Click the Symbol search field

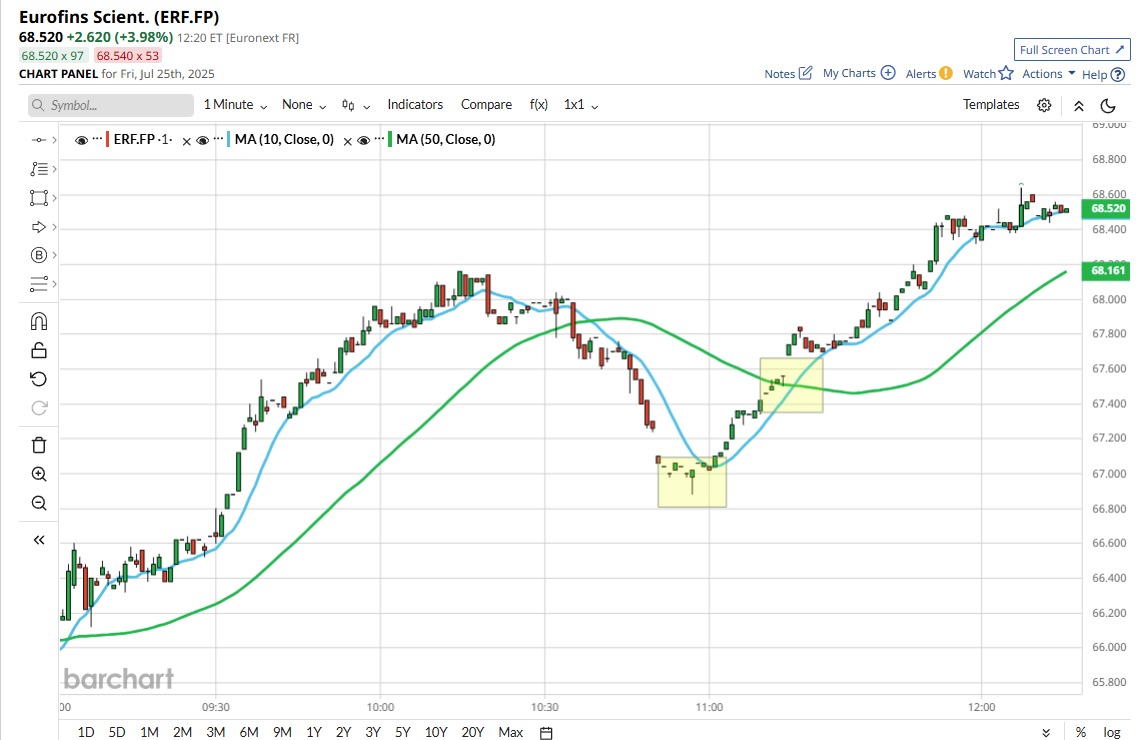pos(111,105)
